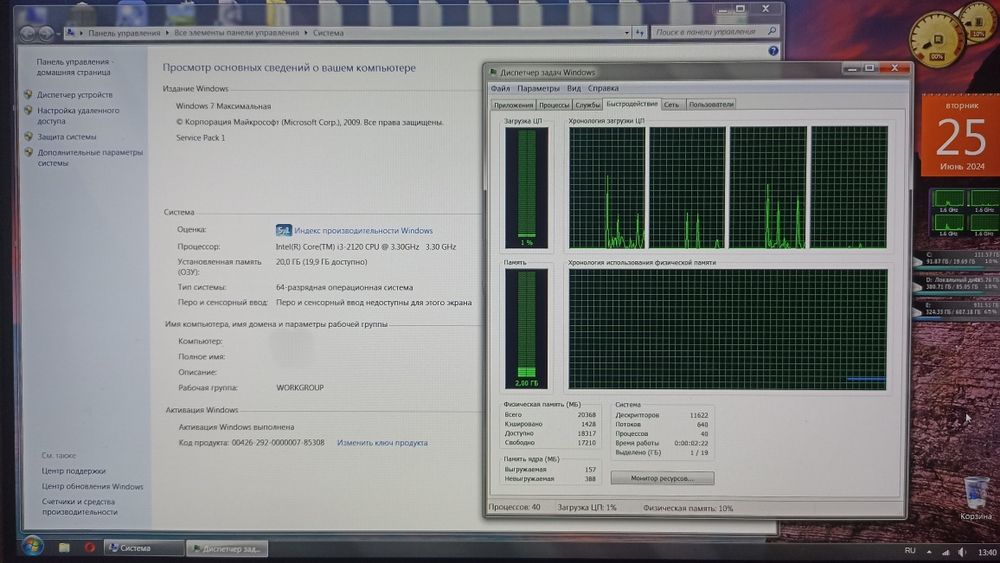
Task: Click the Task Manager title bar icon
Action: pos(493,72)
